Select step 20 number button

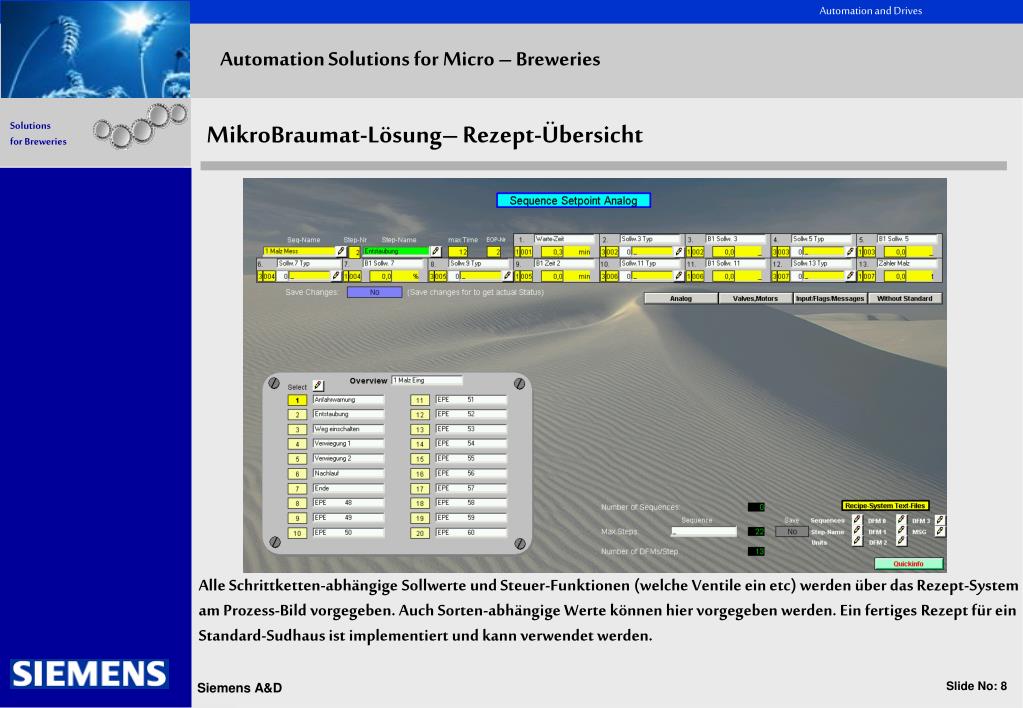pyautogui.click(x=420, y=533)
